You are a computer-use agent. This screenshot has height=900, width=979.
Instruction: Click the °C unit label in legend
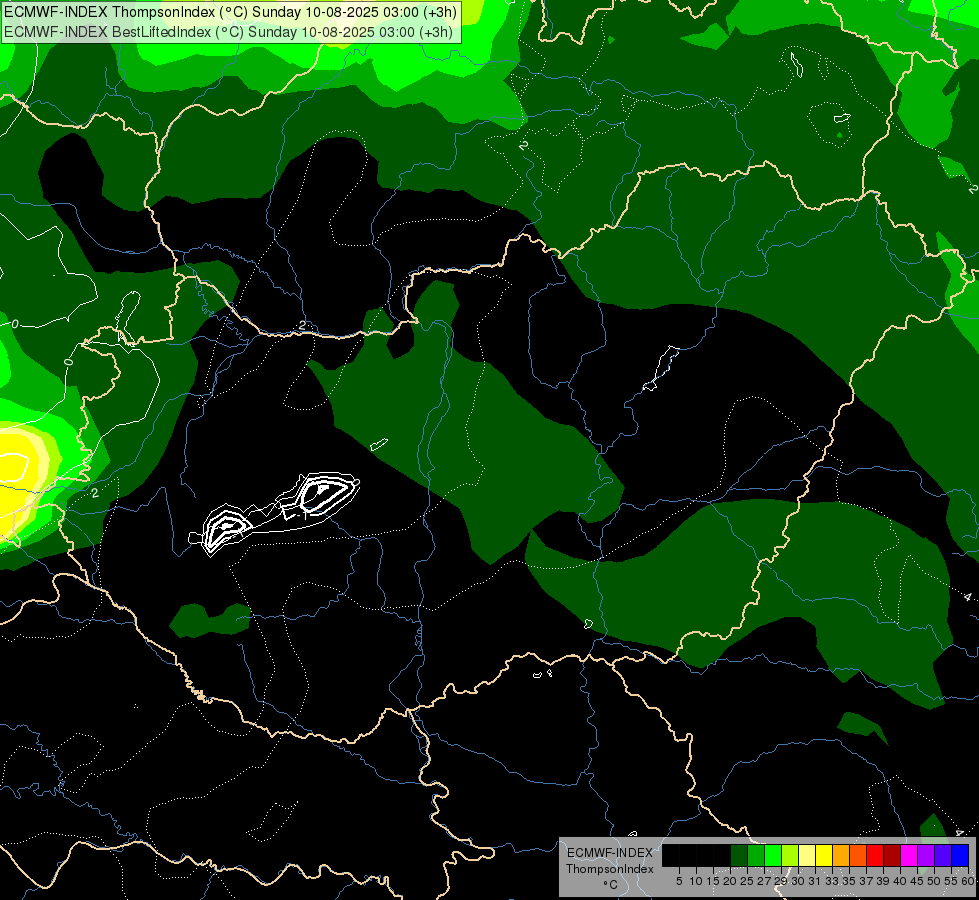coord(611,885)
